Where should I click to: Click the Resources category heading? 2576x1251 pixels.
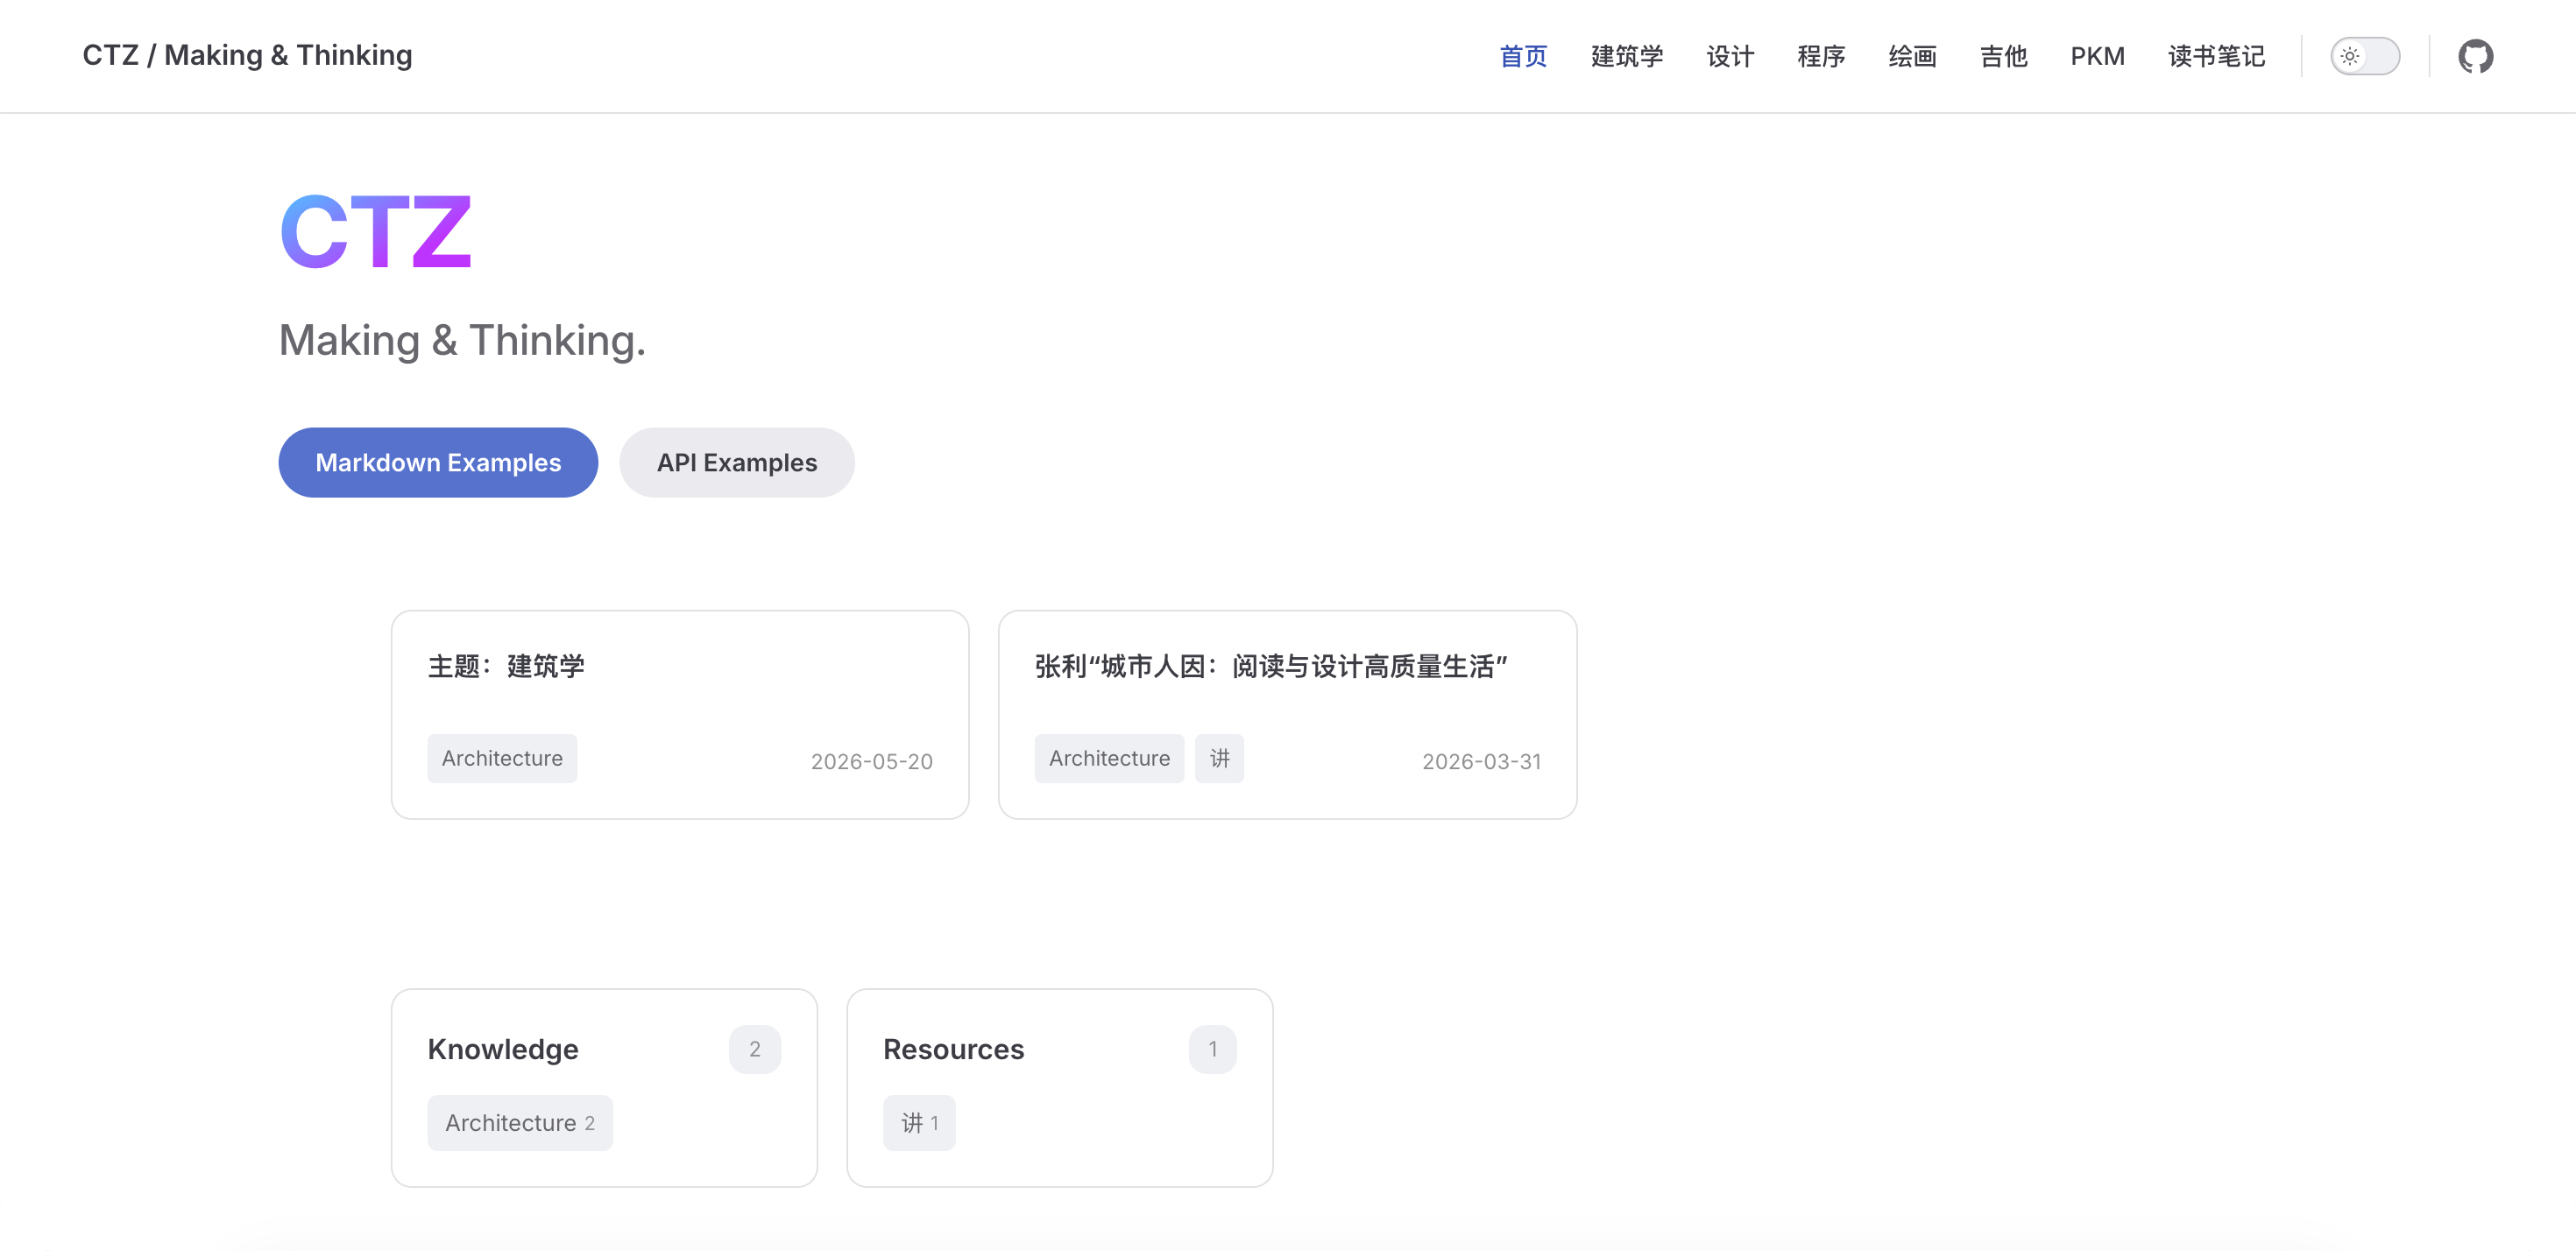(x=953, y=1049)
